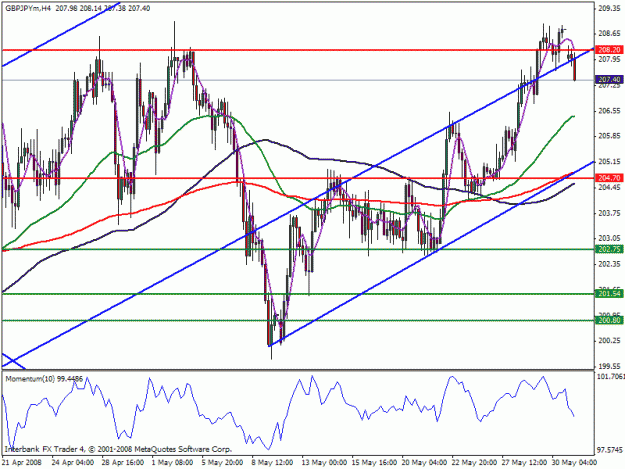625x469 pixels.
Task: Click the 200.80 green support price label
Action: click(x=609, y=320)
